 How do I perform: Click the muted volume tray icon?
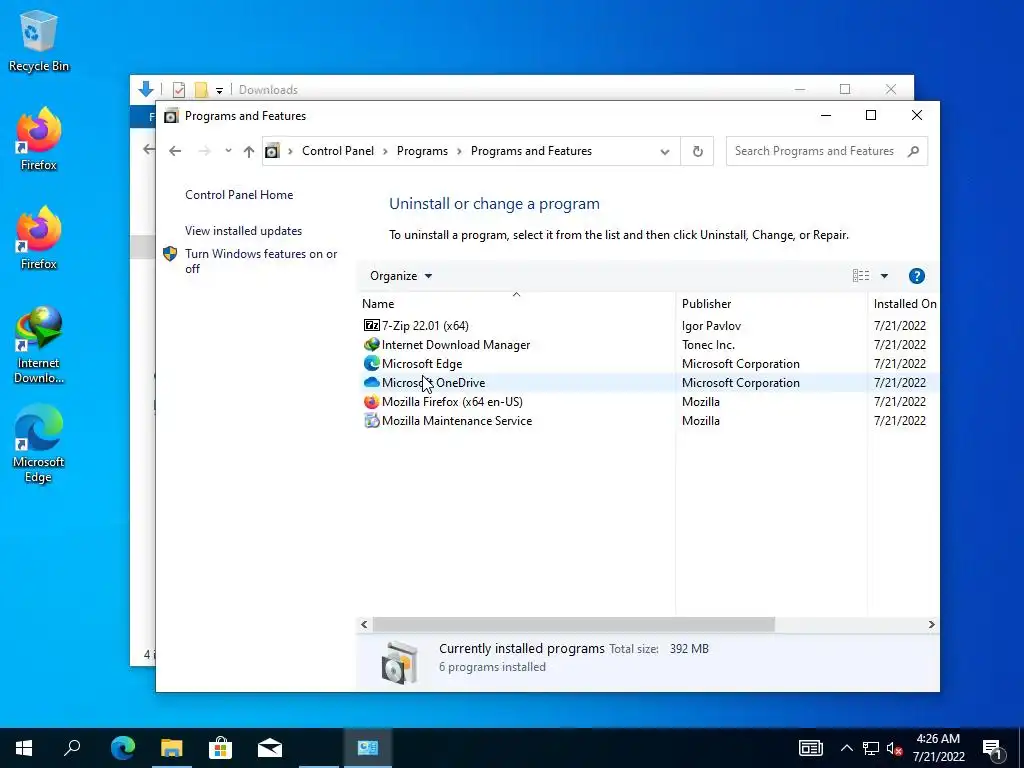tap(895, 748)
